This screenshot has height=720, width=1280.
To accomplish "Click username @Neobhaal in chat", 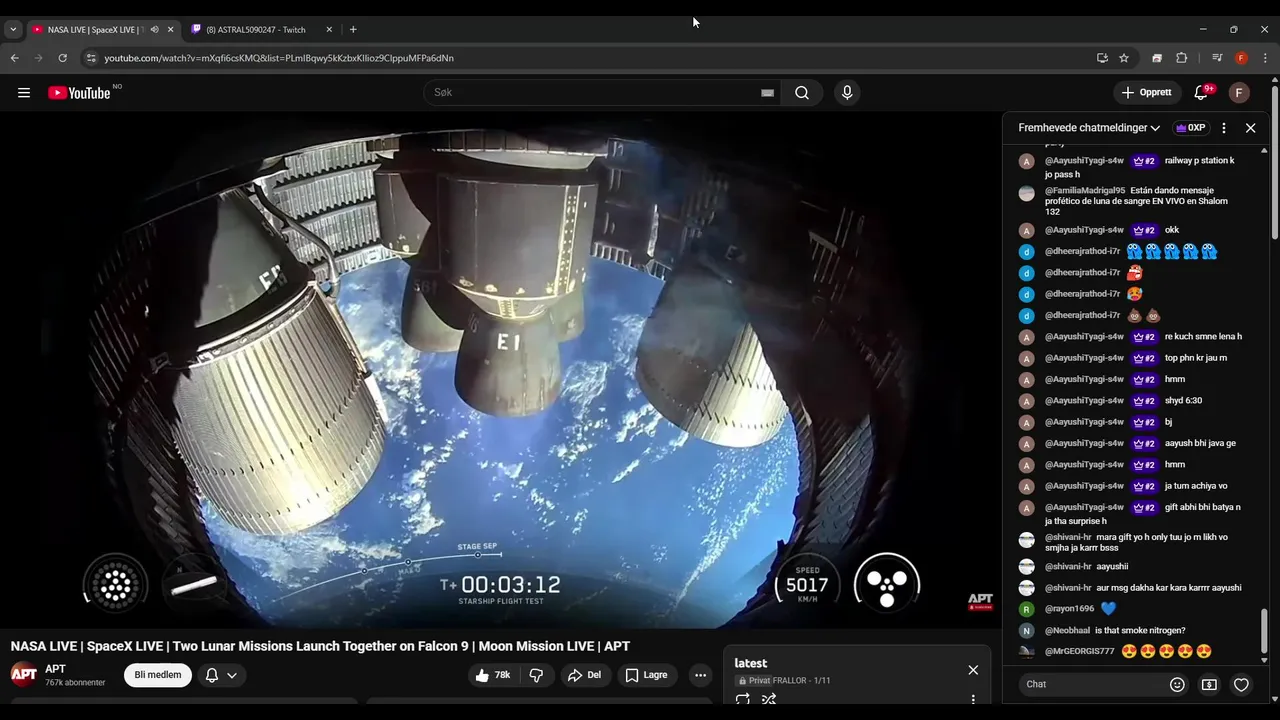I will pos(1067,630).
